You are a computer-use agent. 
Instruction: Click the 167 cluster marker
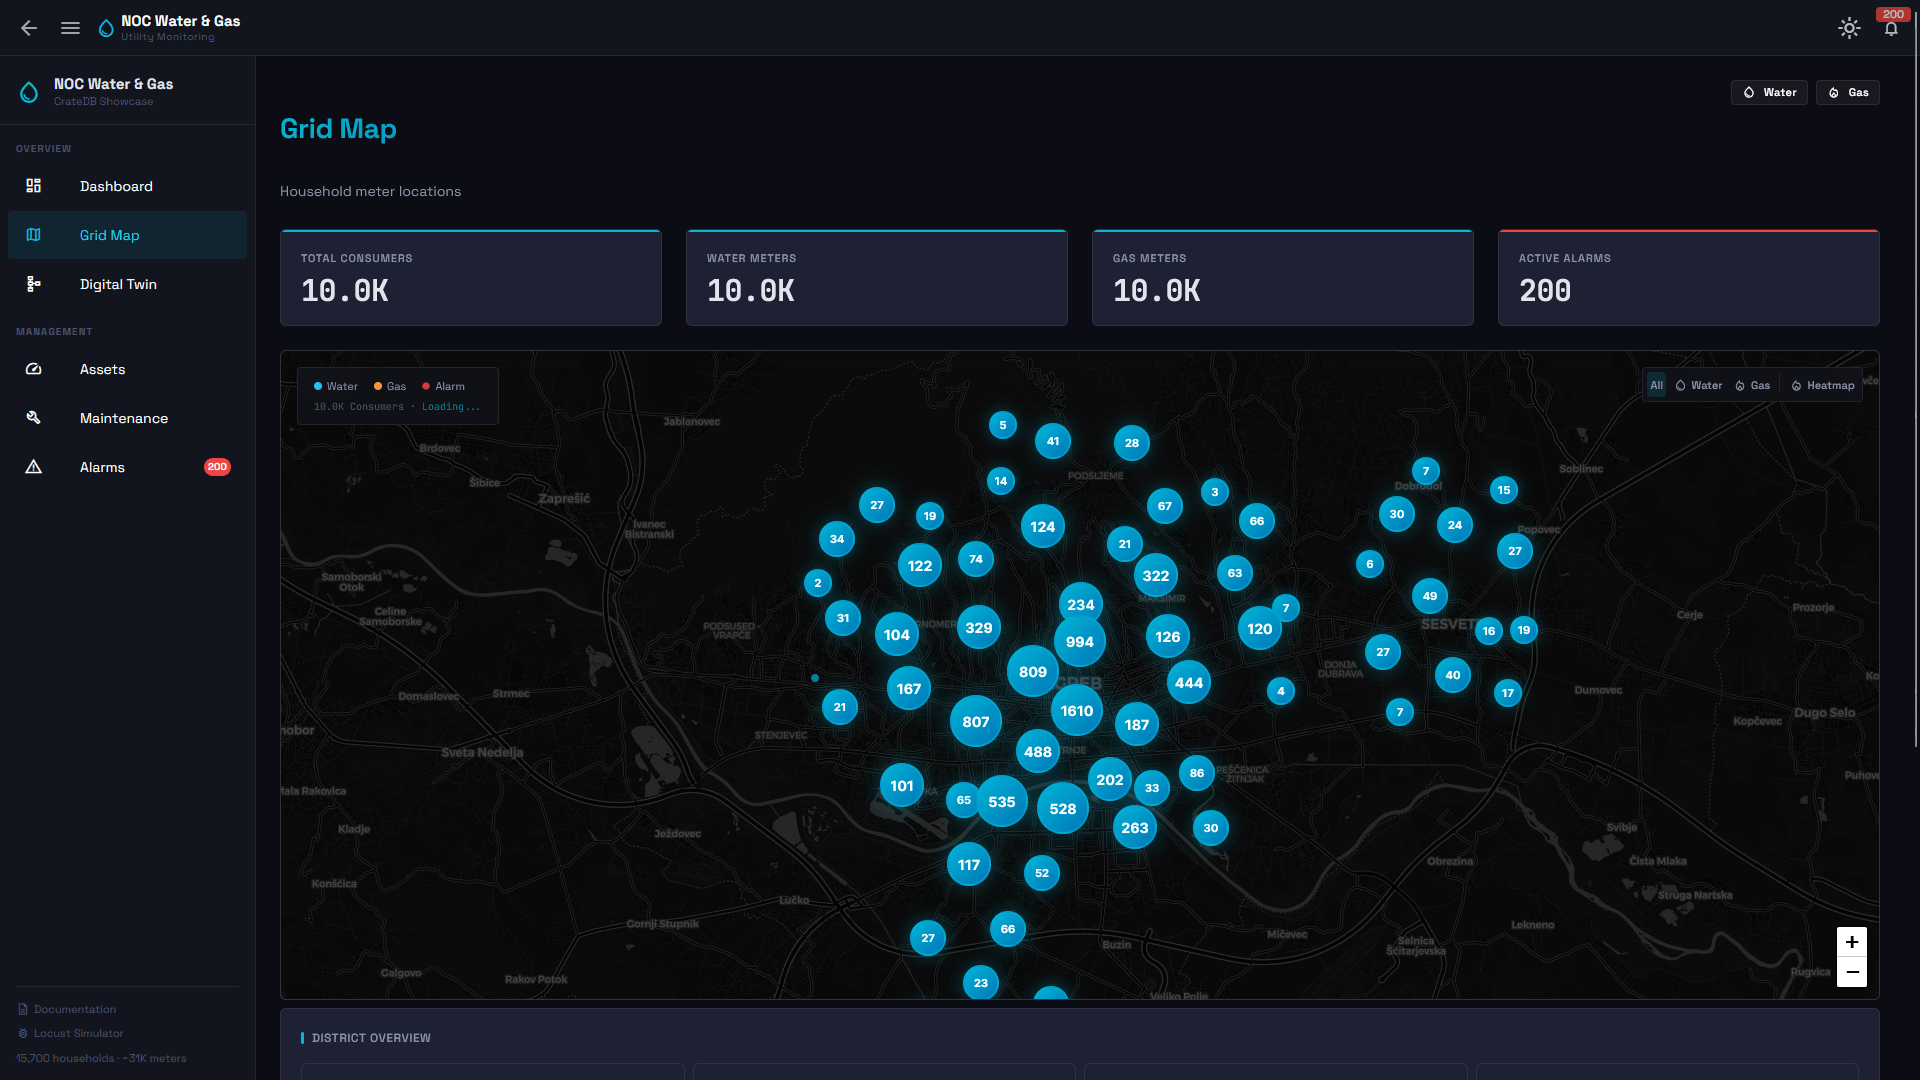pyautogui.click(x=909, y=689)
